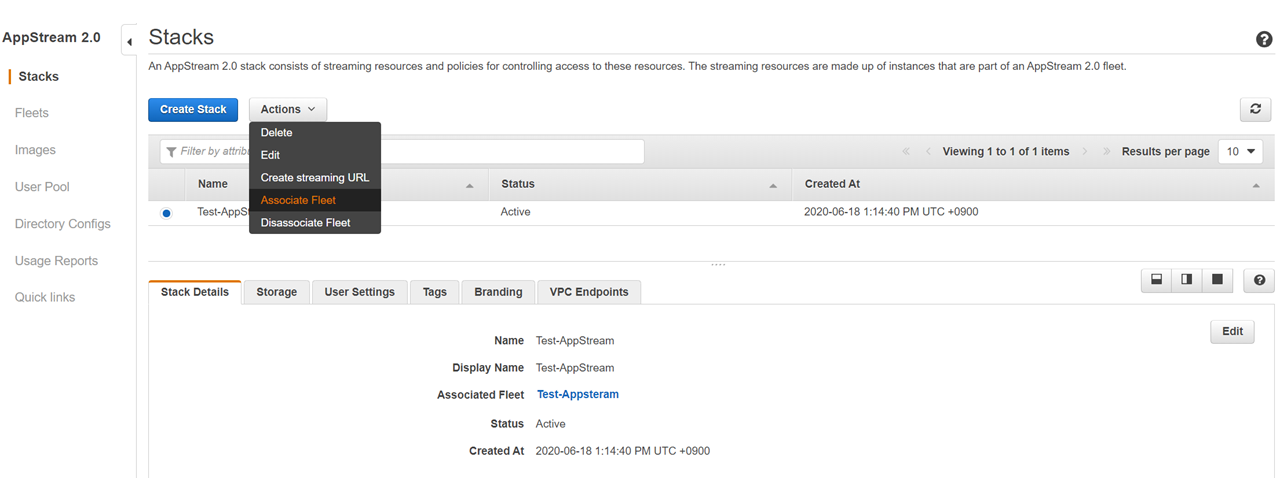Open Quick links in the sidebar

pos(45,297)
